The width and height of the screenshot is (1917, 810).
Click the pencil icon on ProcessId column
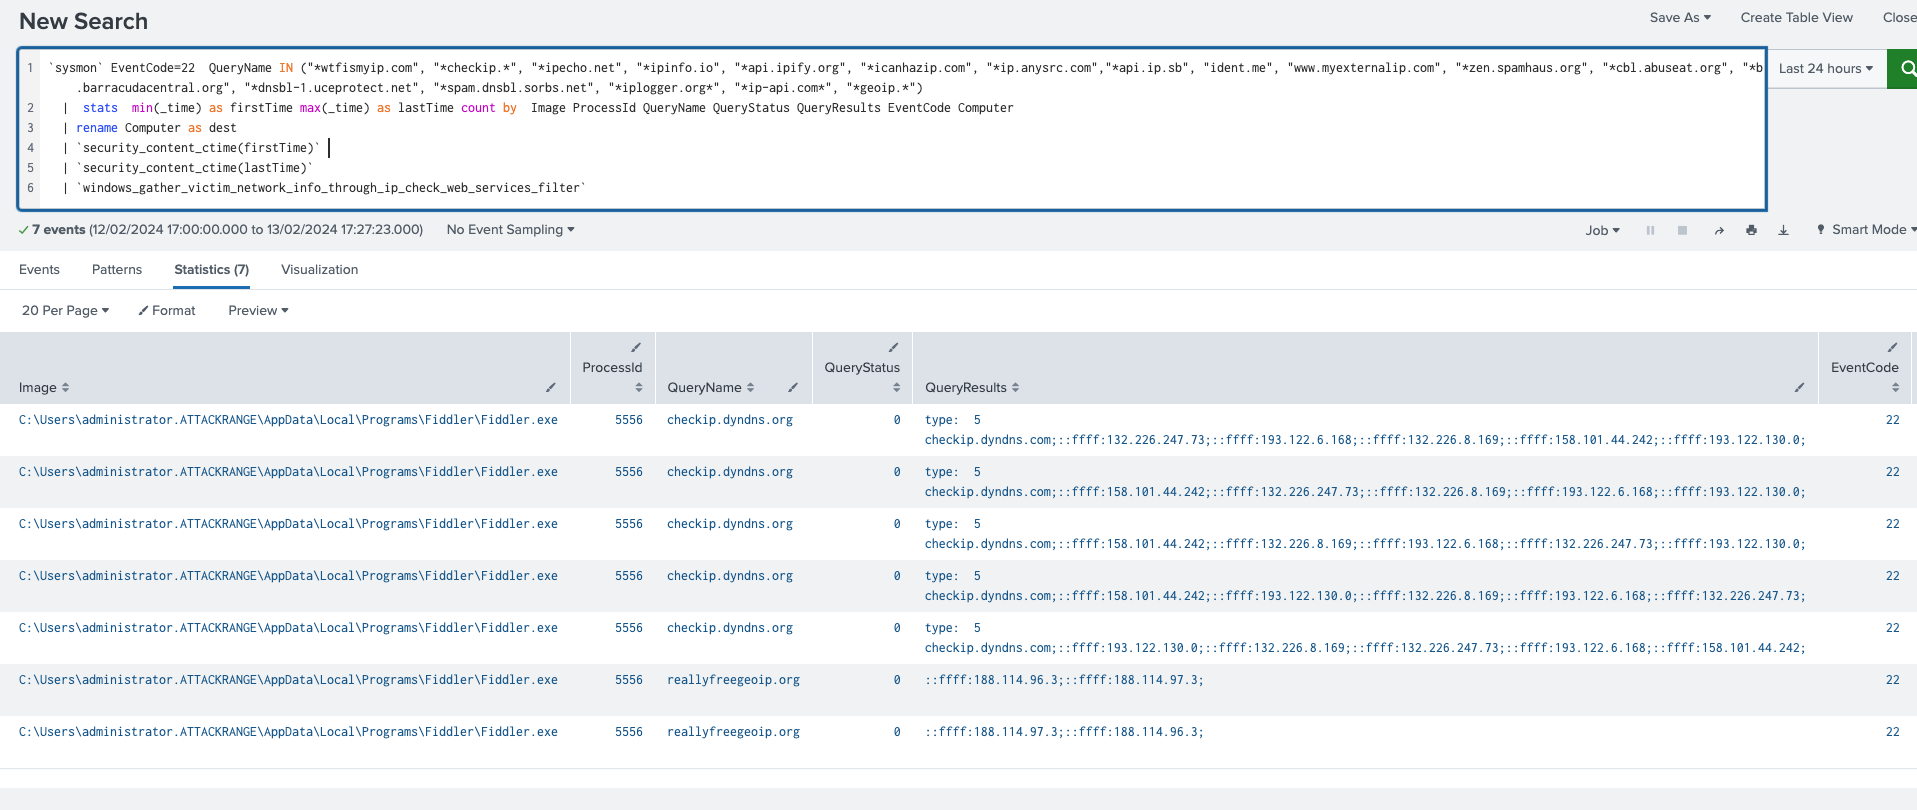click(636, 347)
